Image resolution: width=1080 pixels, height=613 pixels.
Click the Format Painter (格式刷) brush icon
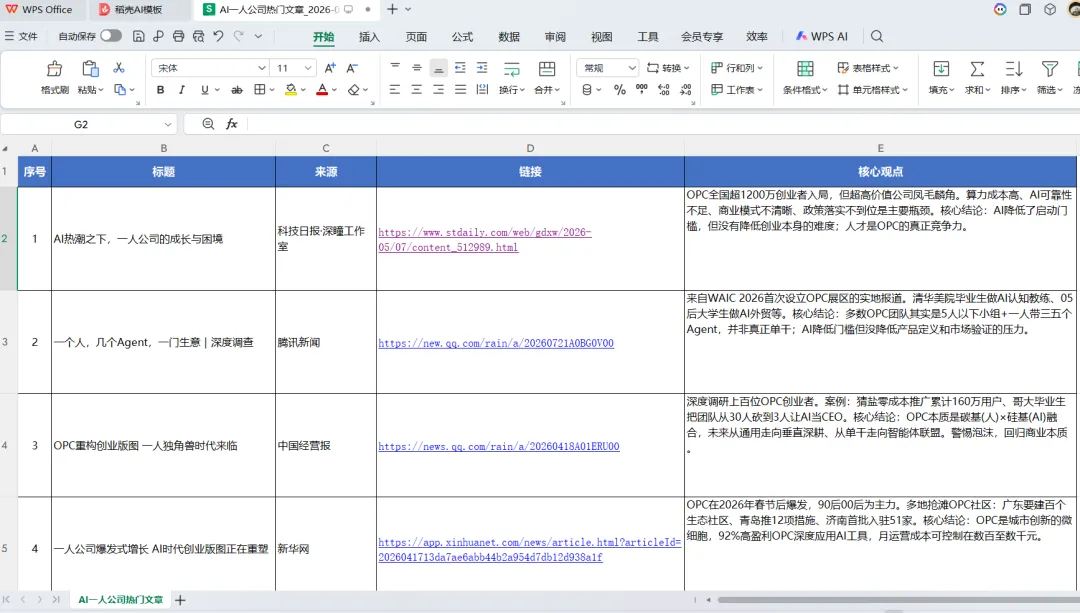coord(54,68)
